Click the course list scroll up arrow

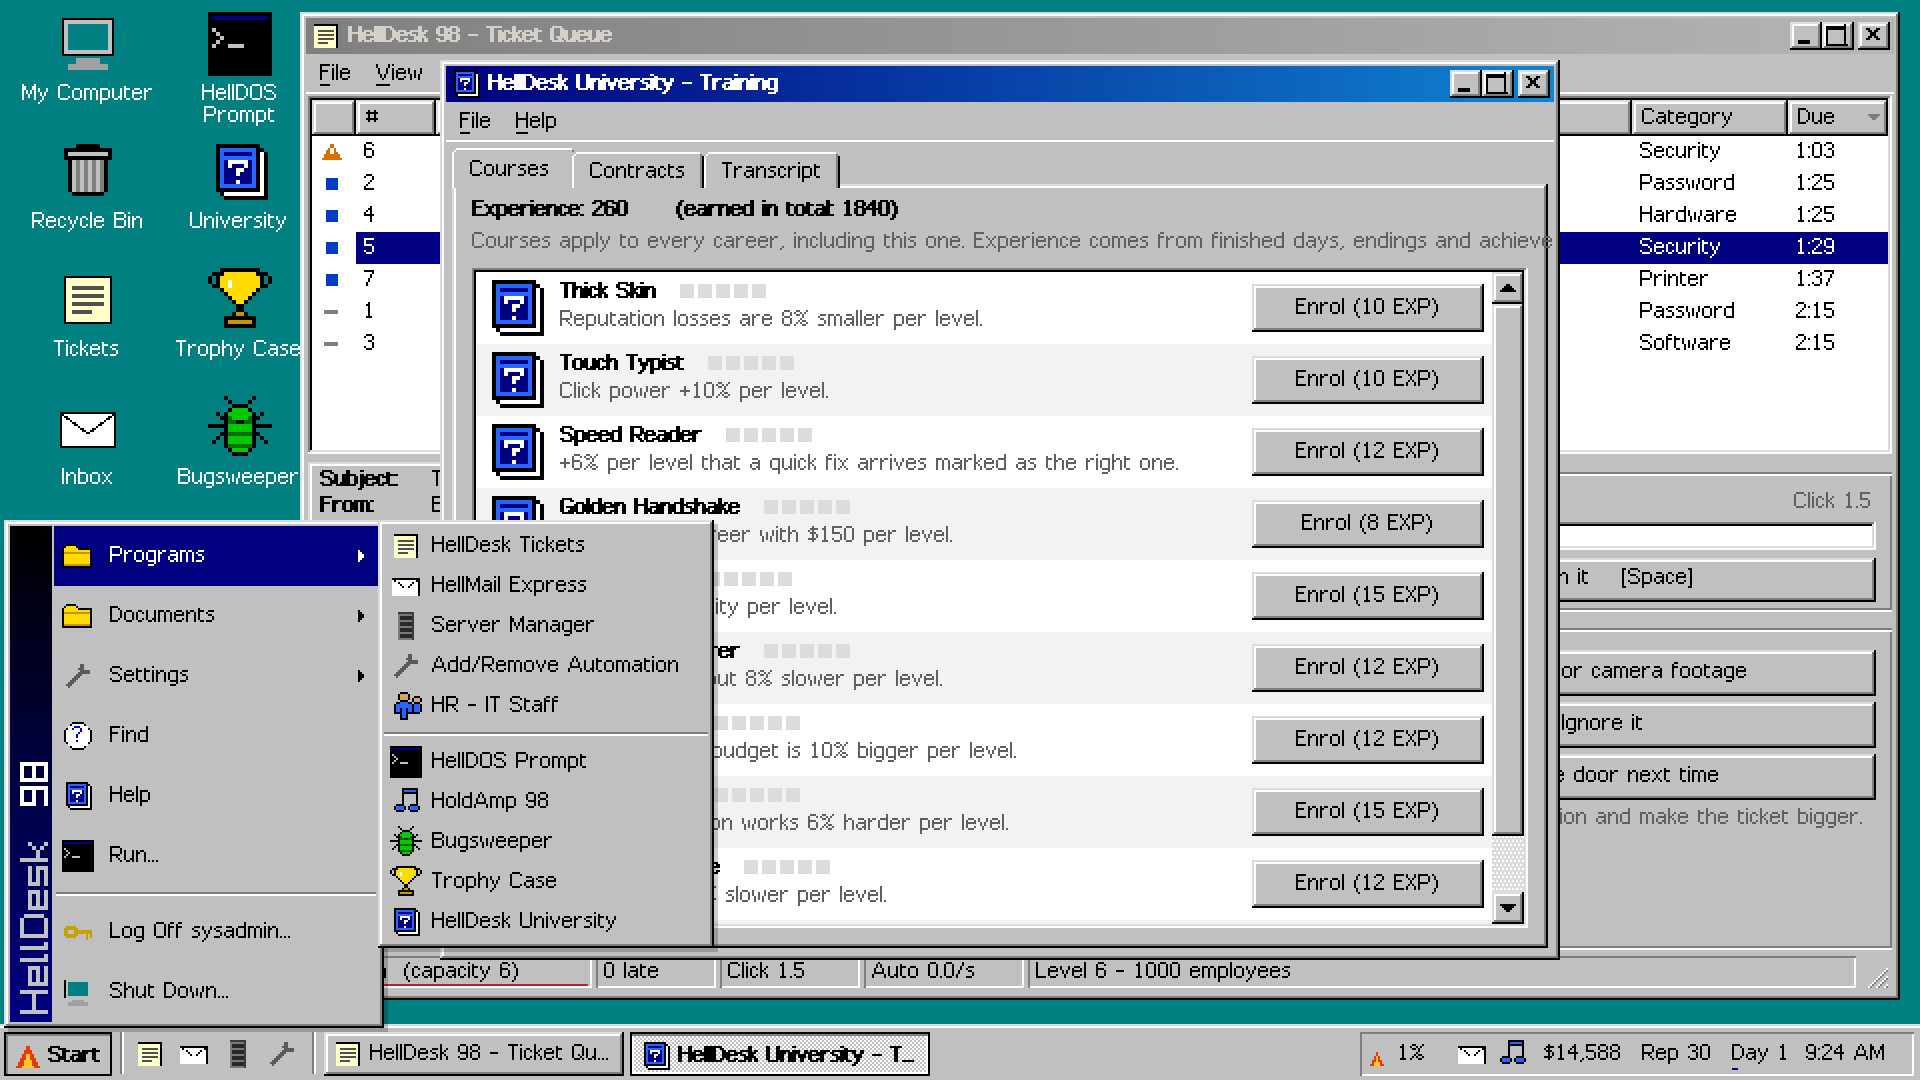click(1507, 289)
